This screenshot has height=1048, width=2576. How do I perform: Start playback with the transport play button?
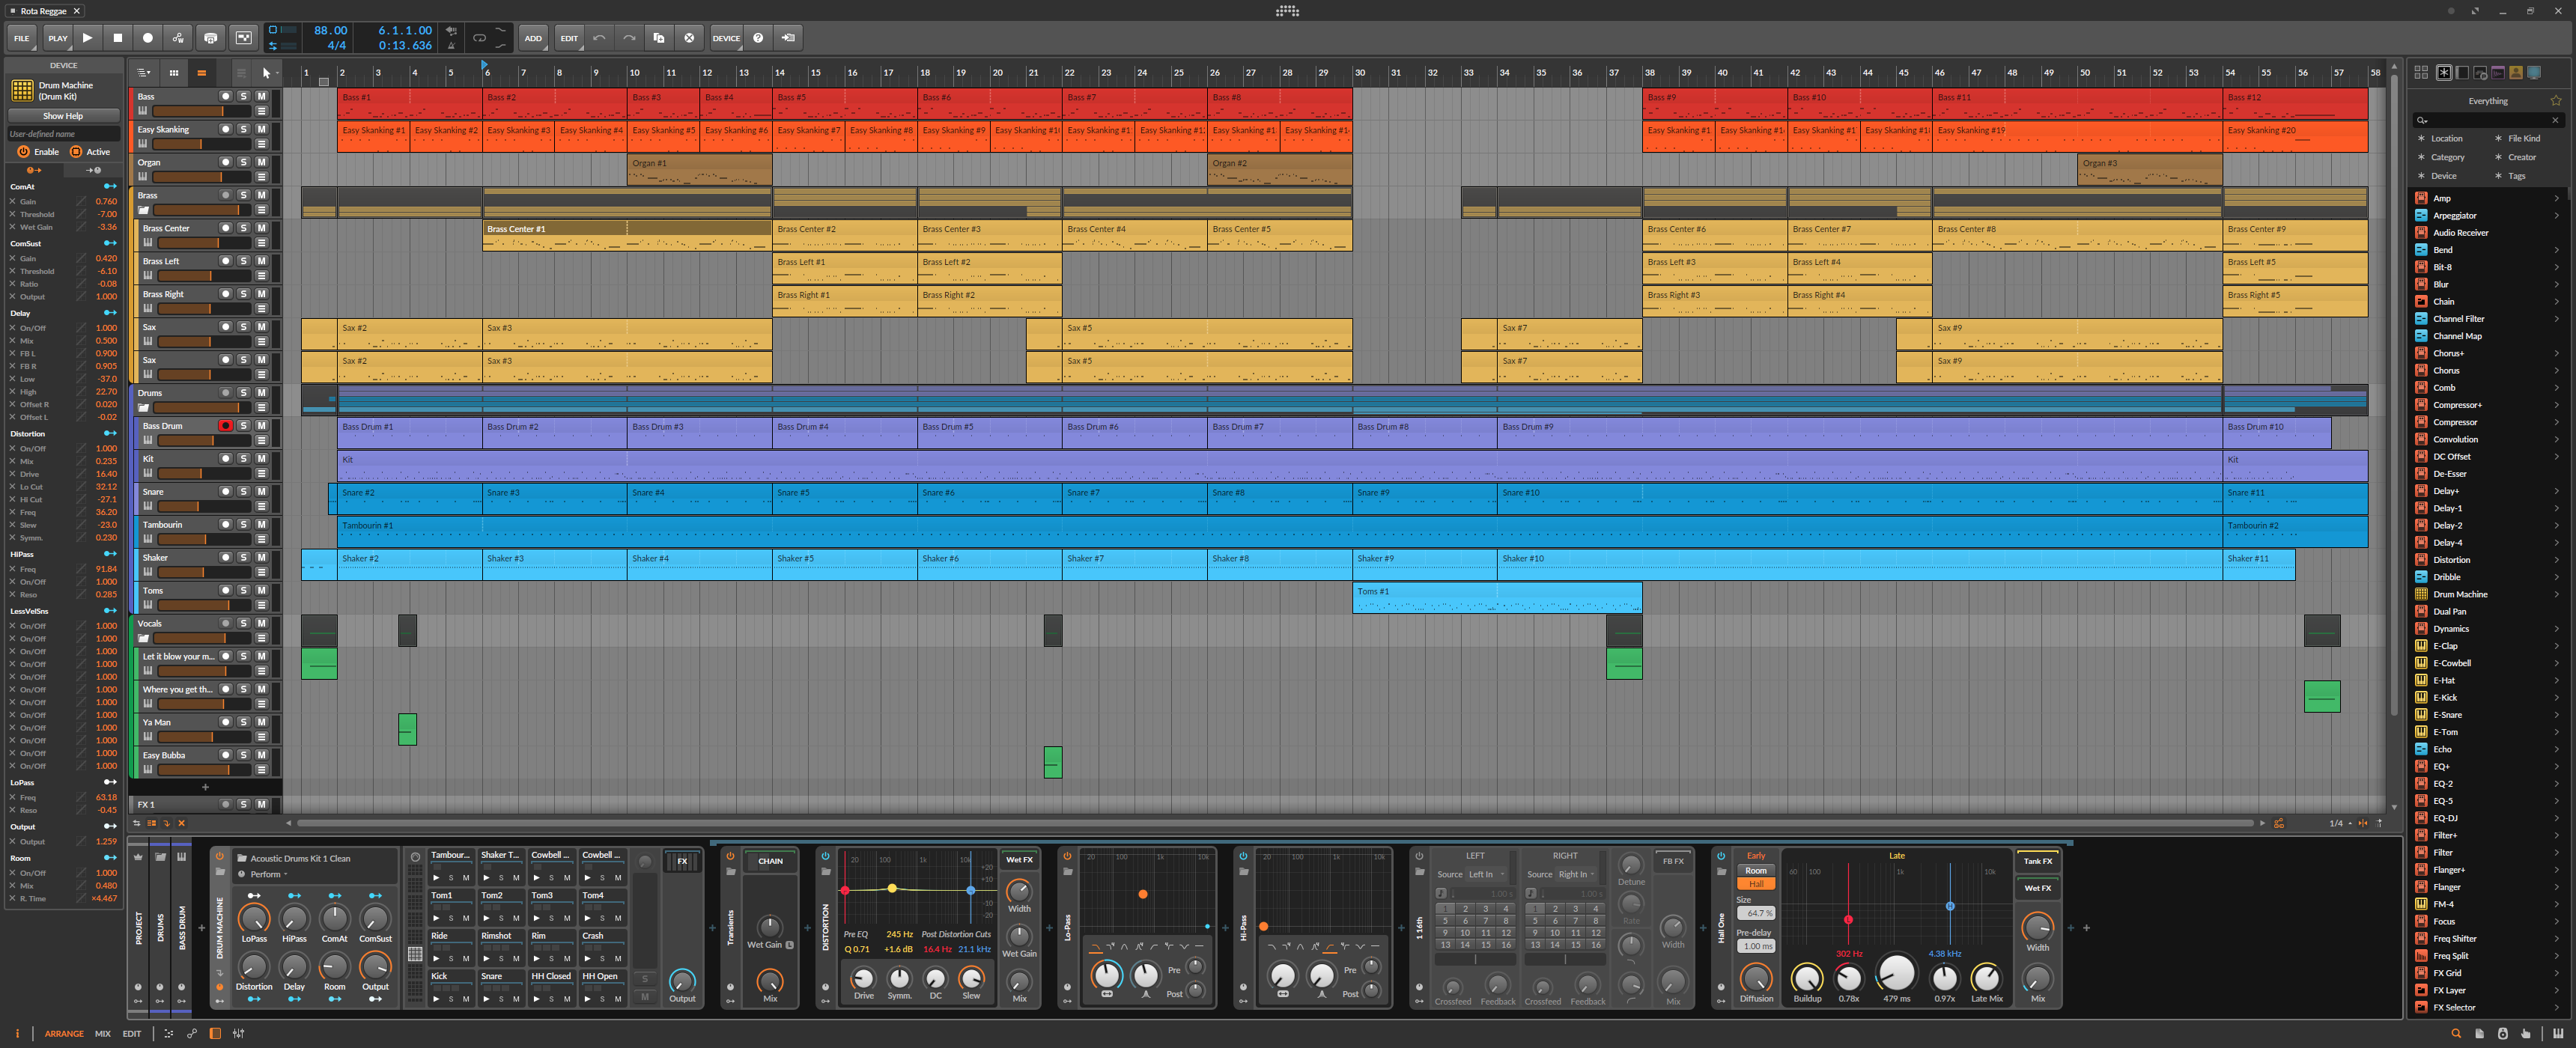coord(87,38)
